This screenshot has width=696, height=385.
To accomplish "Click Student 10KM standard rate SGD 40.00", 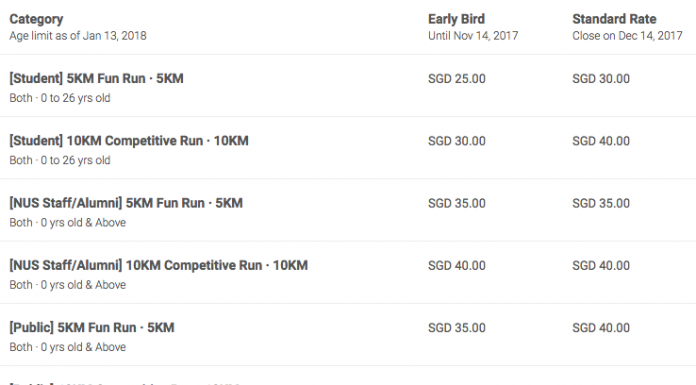I will [601, 141].
